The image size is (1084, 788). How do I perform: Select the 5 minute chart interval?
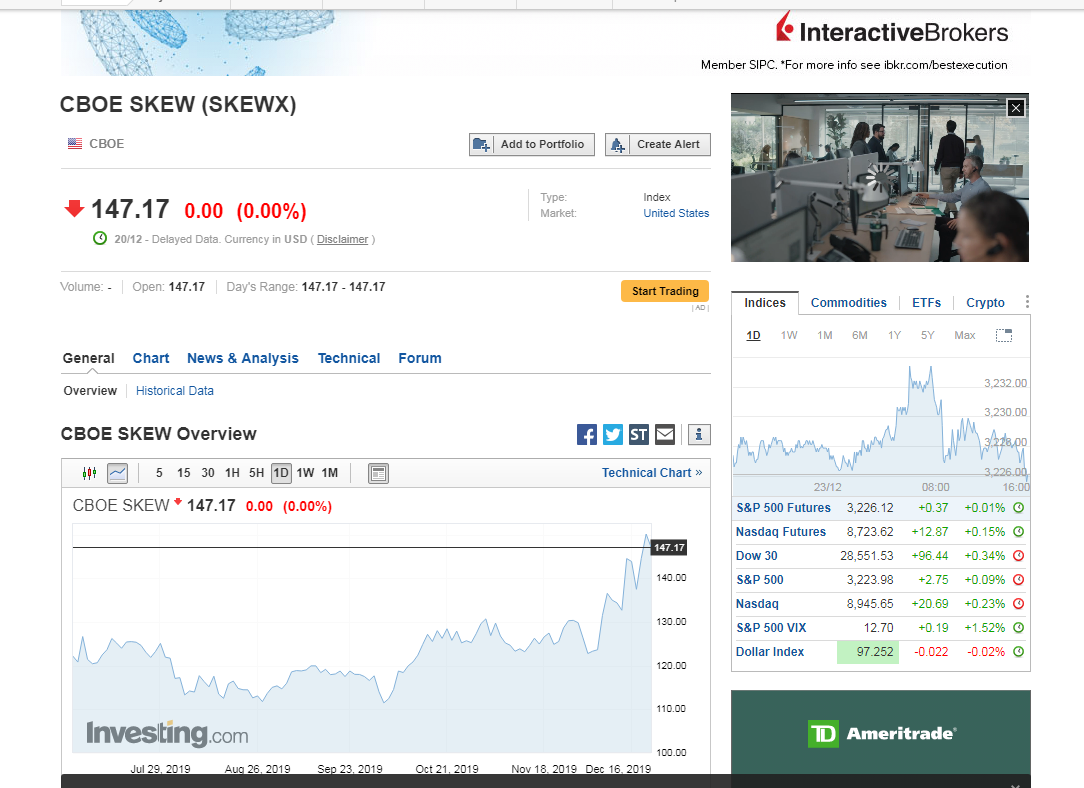159,473
